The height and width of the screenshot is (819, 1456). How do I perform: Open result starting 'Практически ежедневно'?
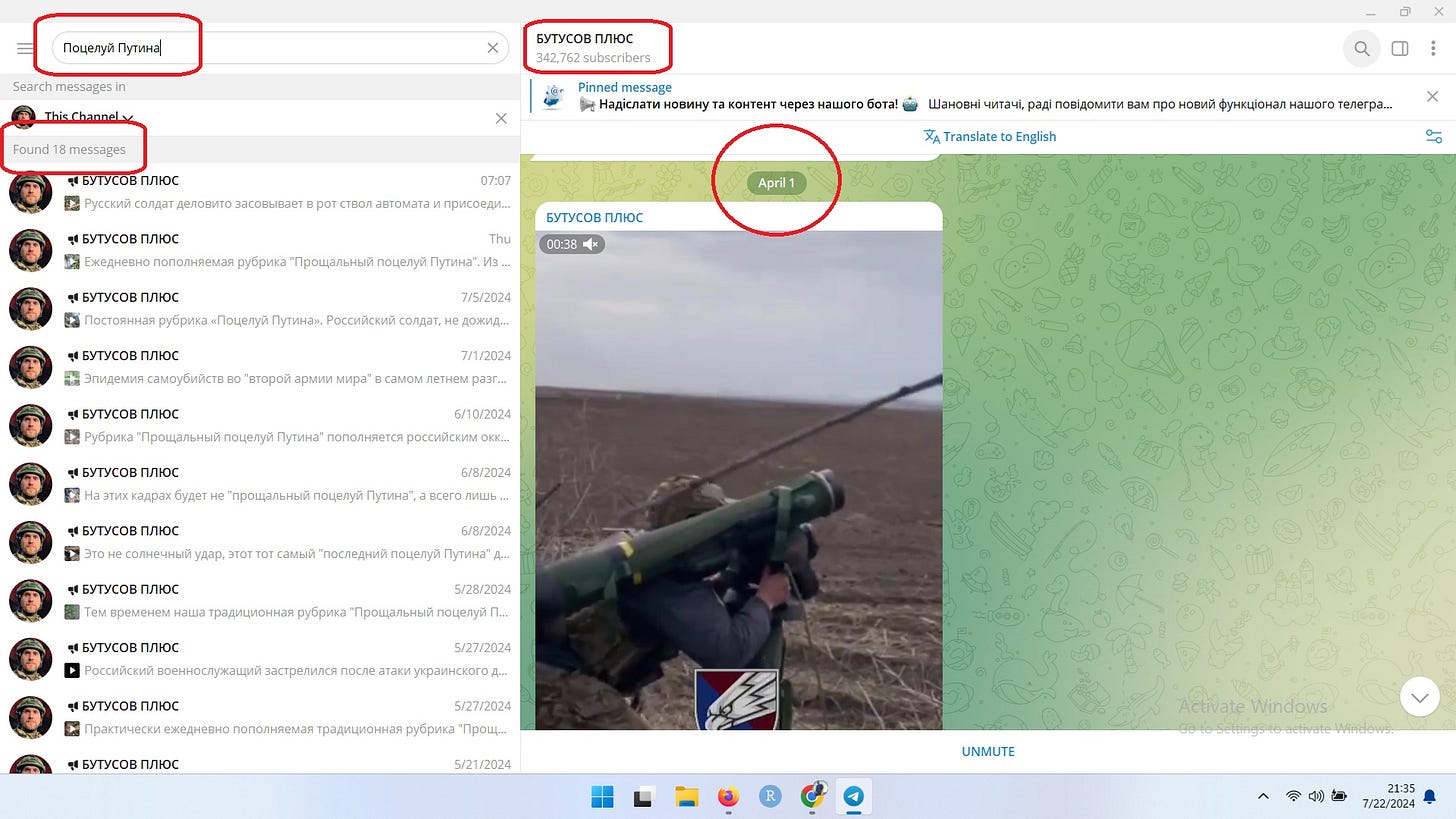click(260, 717)
